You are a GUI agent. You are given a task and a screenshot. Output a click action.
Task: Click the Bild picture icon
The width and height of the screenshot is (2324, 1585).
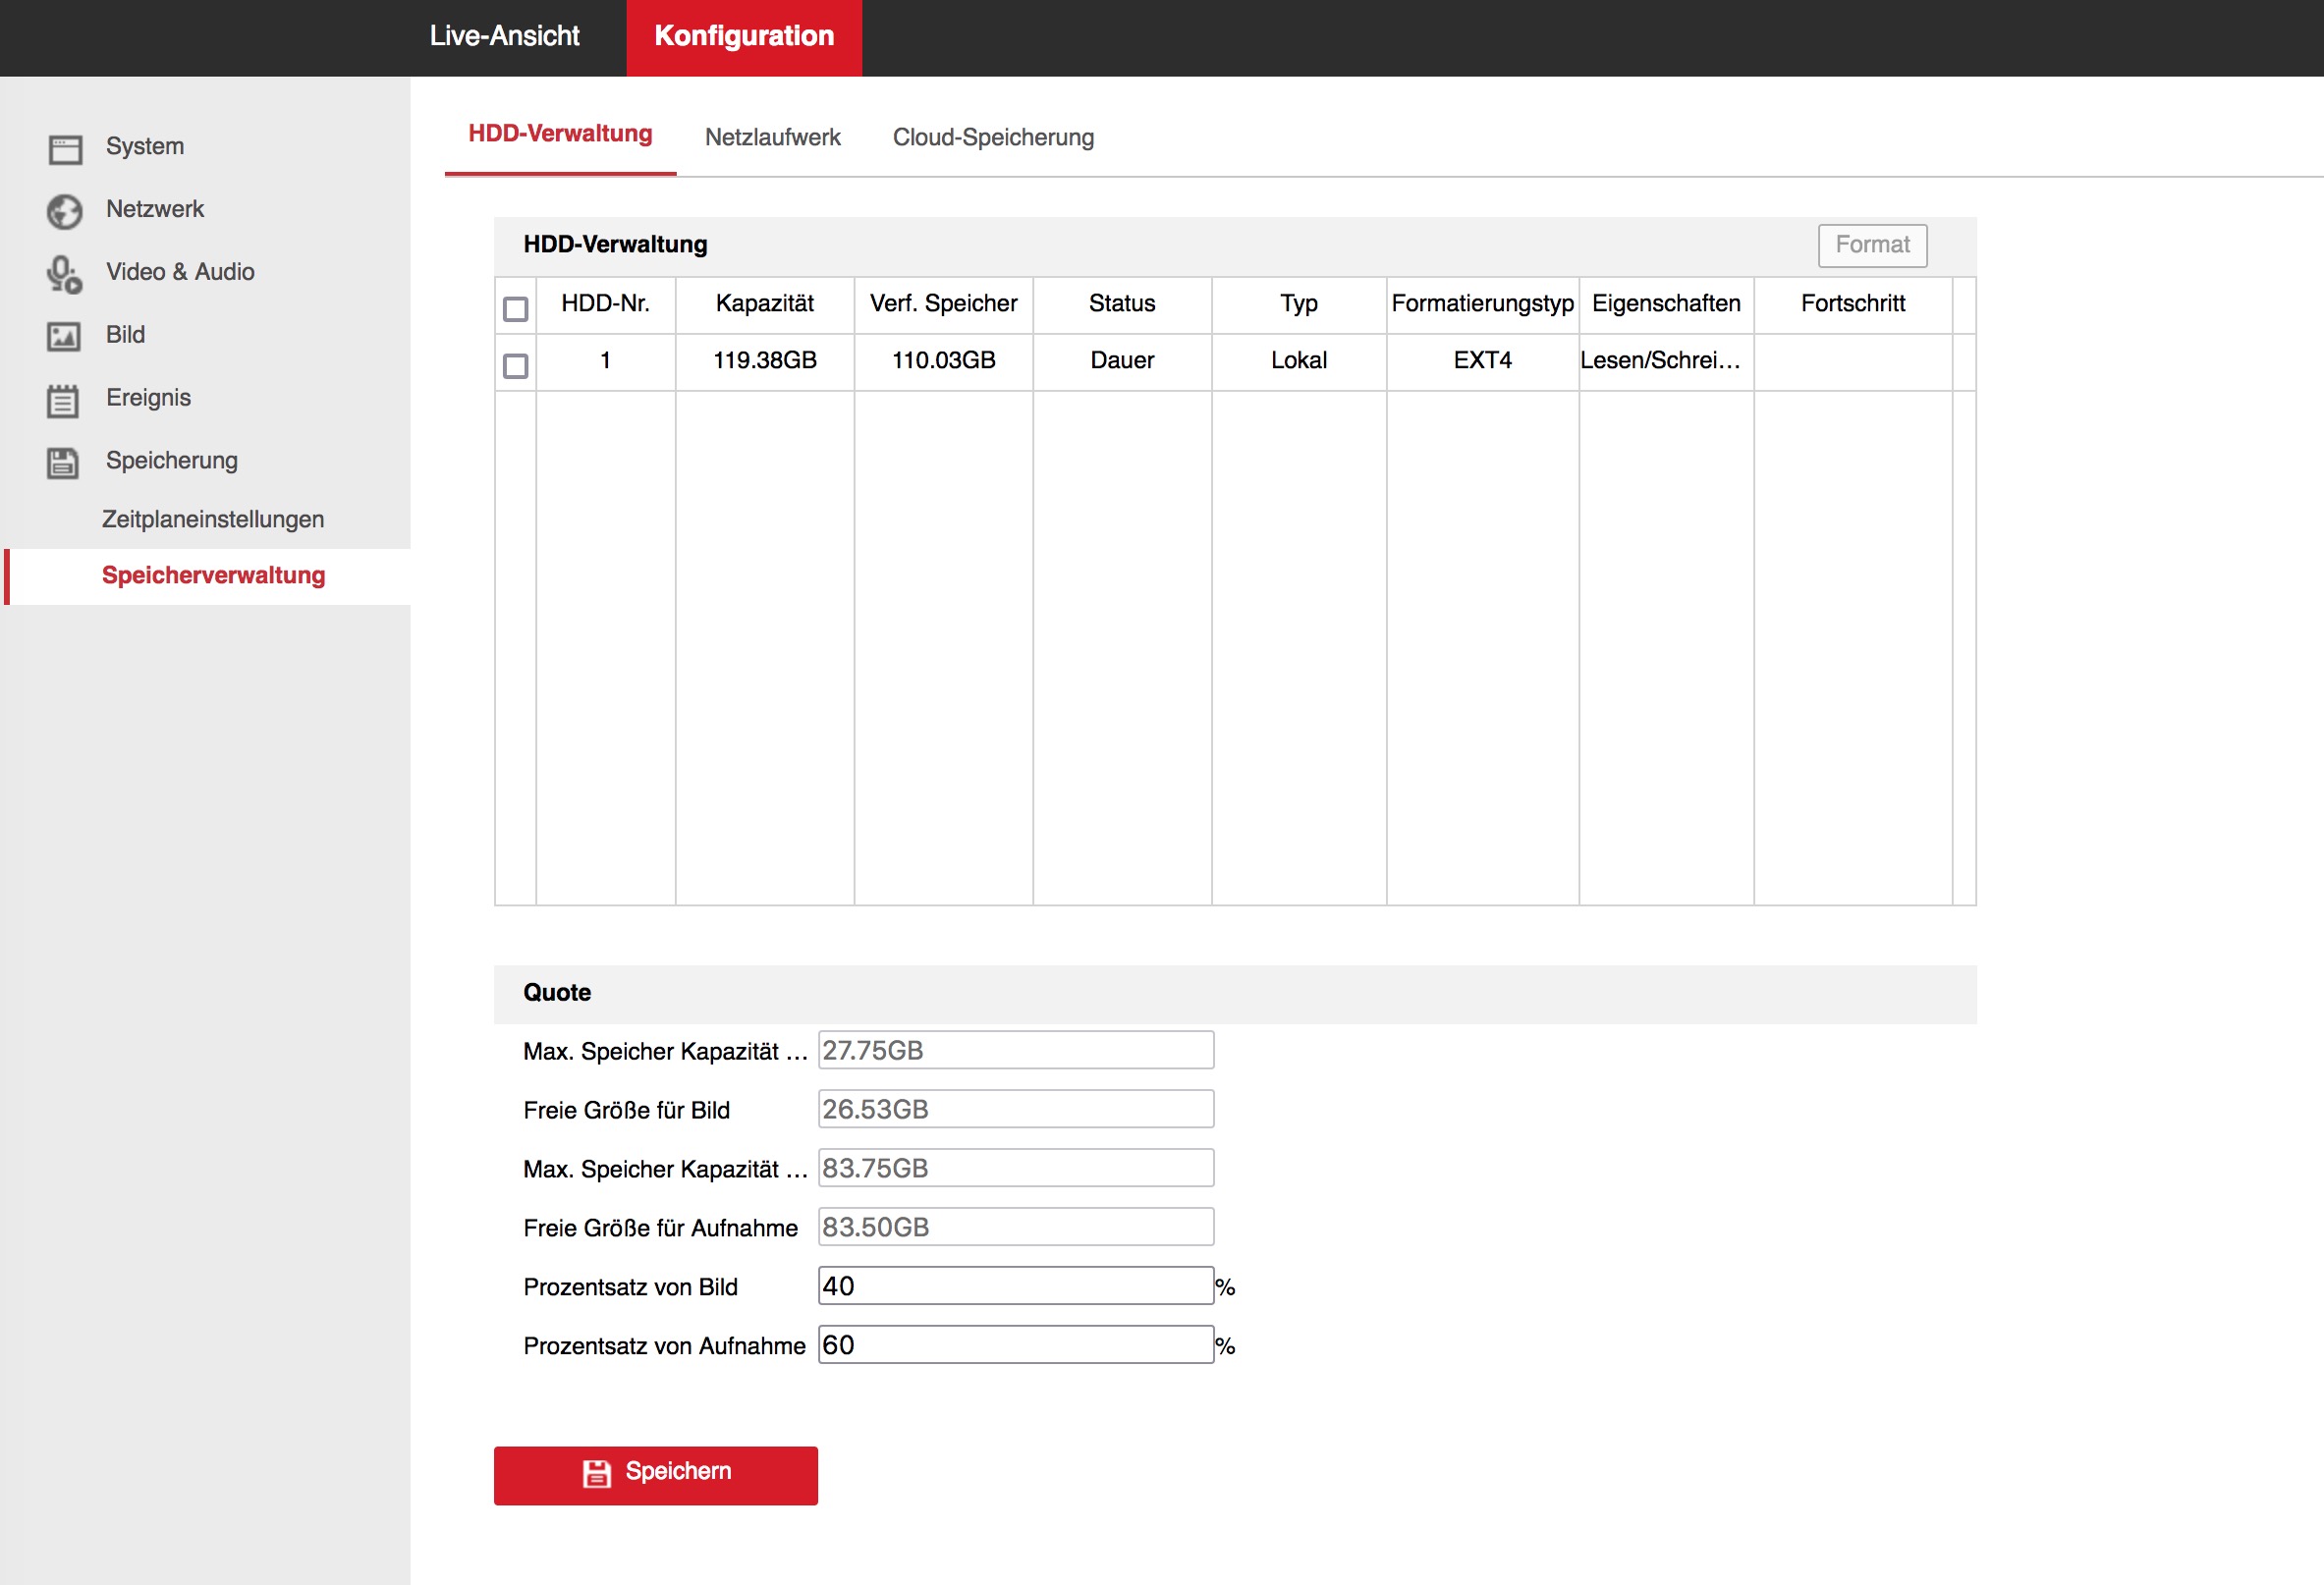[64, 337]
